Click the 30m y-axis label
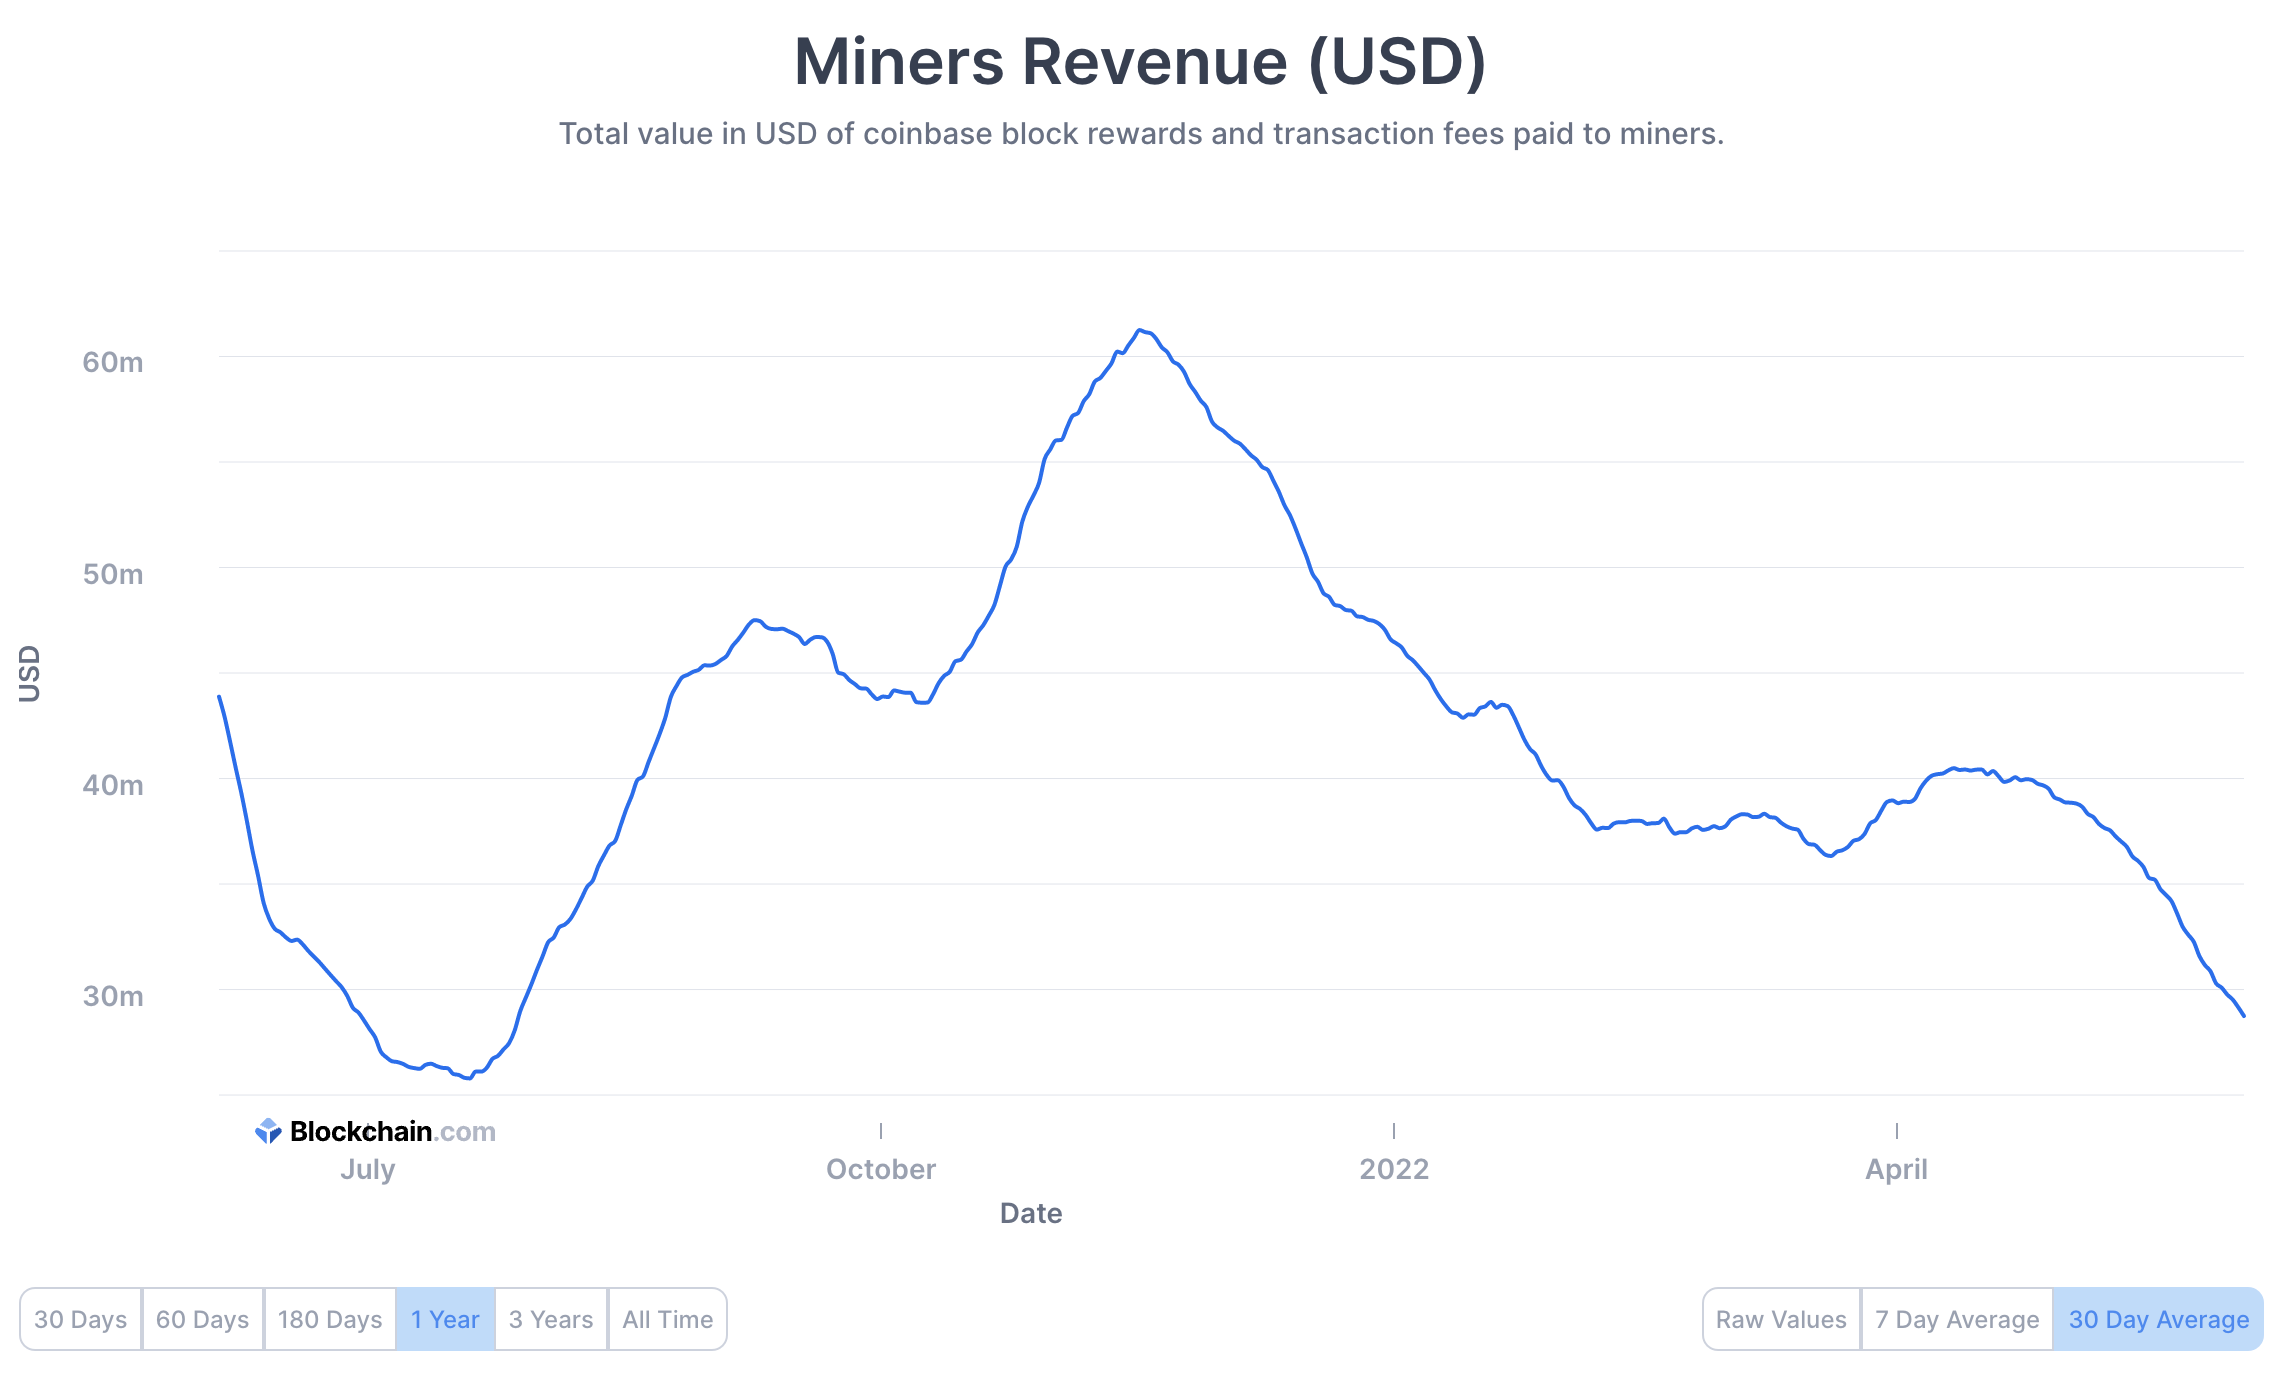The width and height of the screenshot is (2292, 1390). 112,996
